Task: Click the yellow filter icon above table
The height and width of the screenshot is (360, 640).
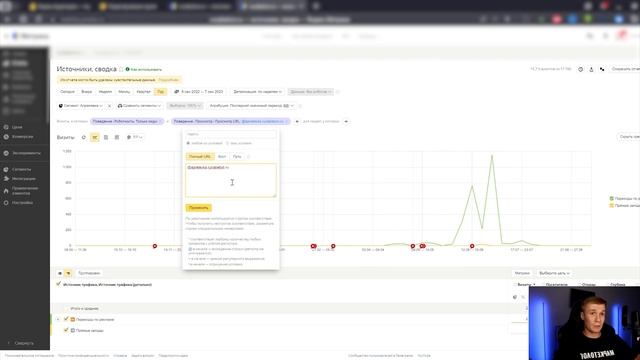Action: click(68, 273)
